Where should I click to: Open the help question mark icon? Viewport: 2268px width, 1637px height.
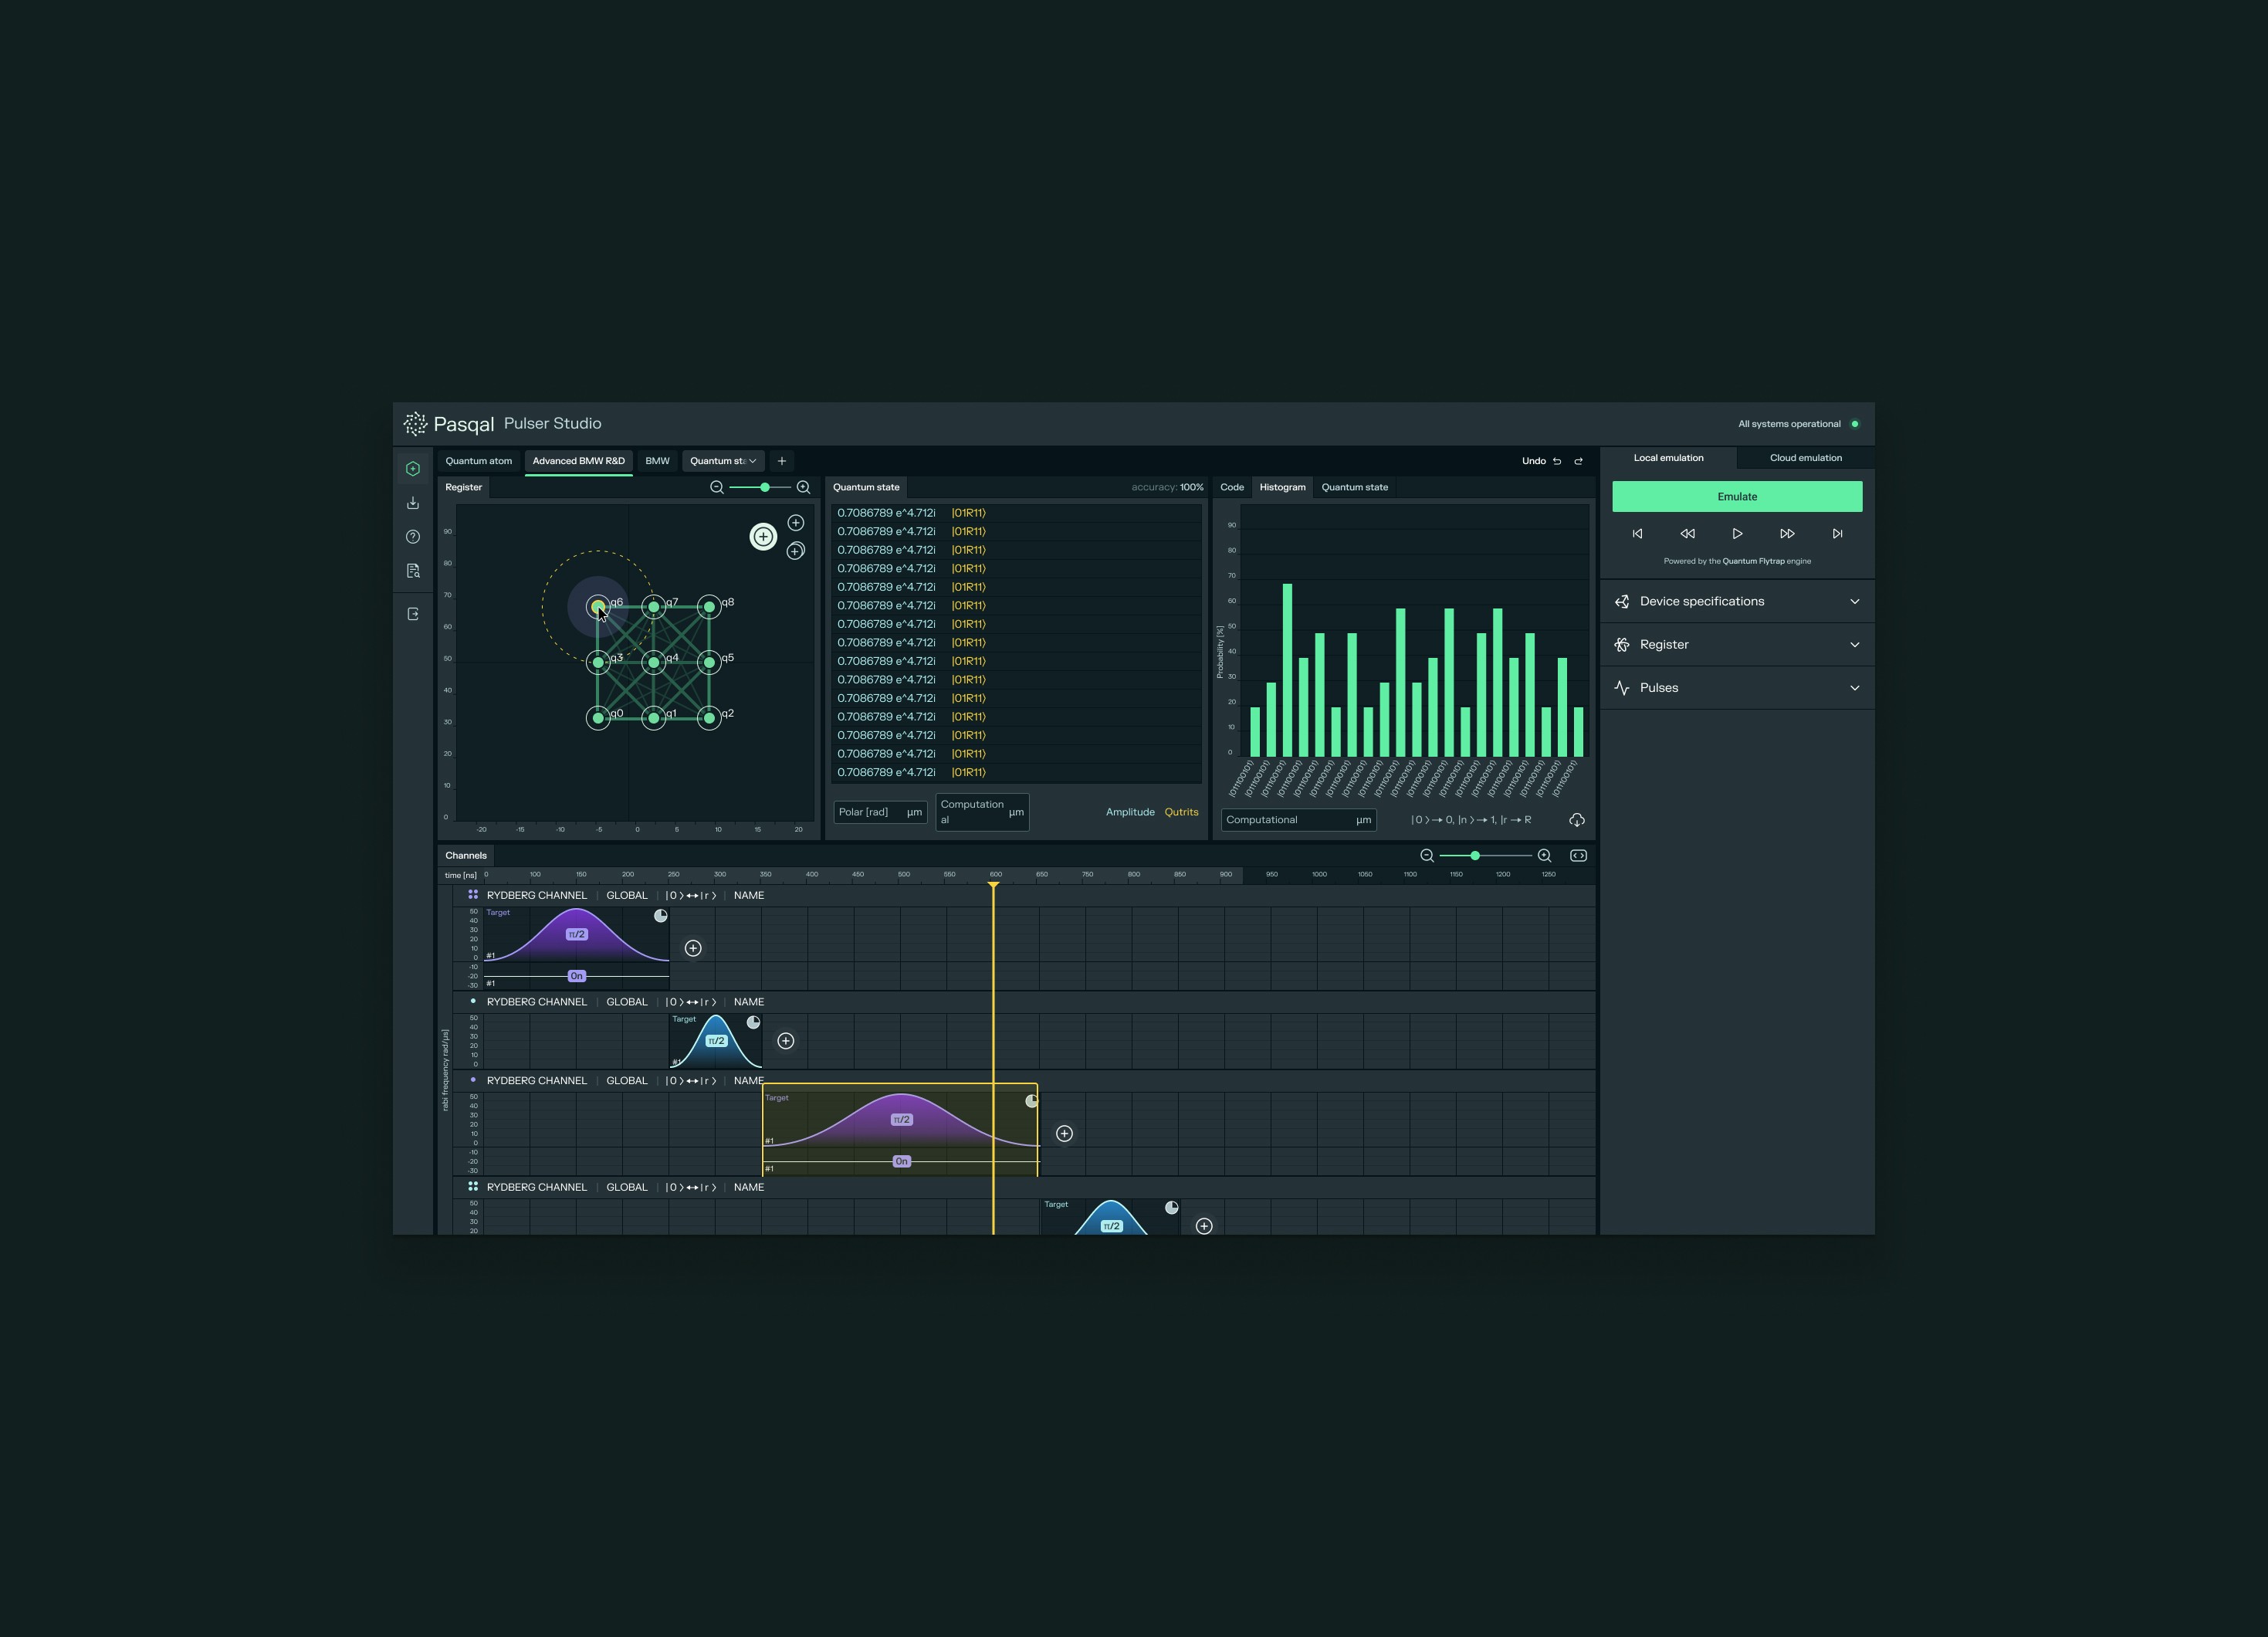coord(413,537)
